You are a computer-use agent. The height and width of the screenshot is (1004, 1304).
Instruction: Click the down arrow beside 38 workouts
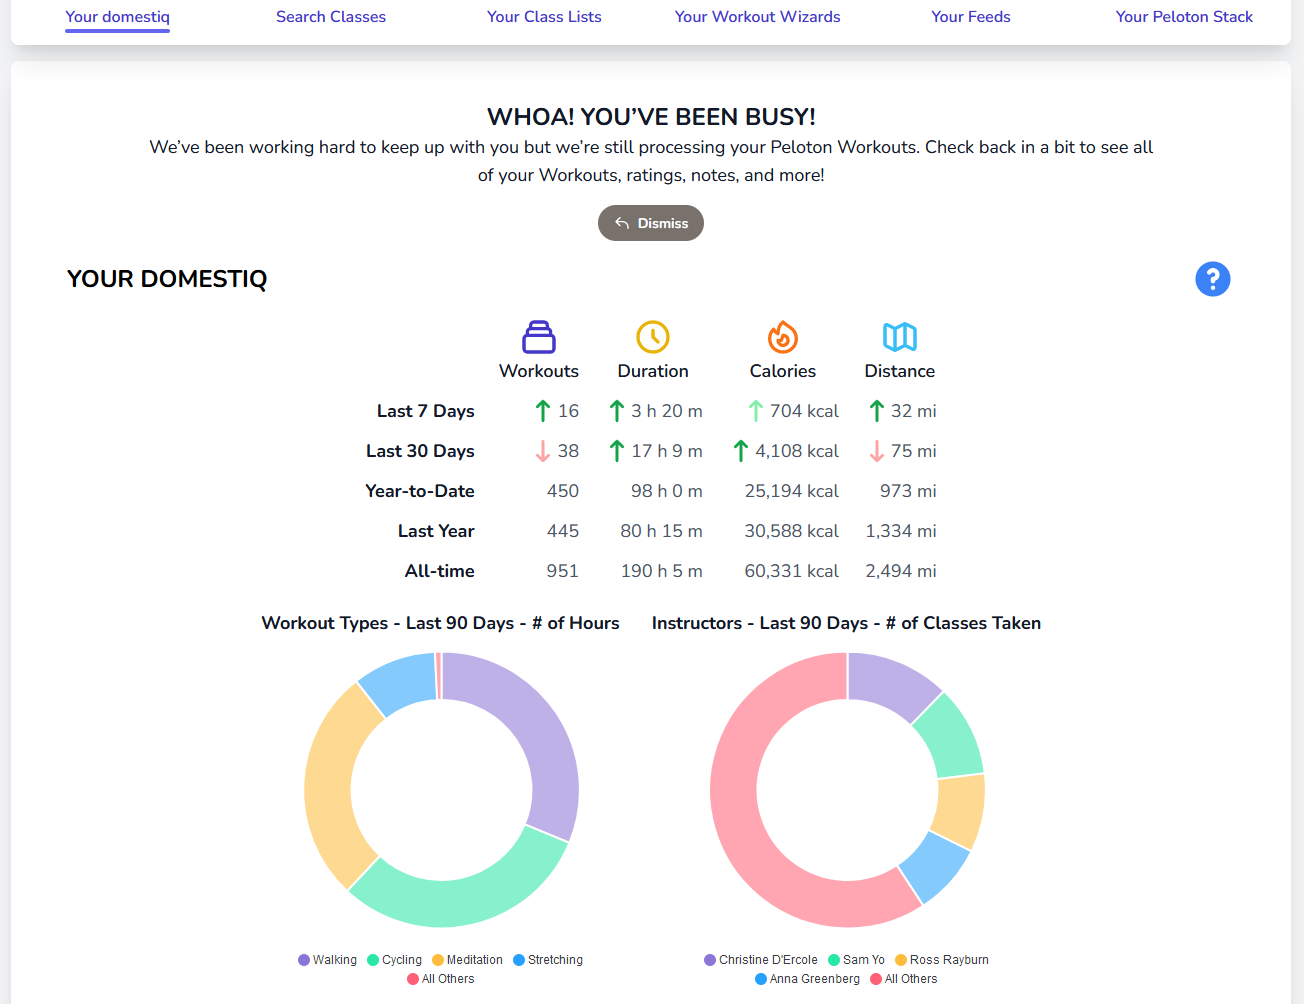click(x=543, y=451)
